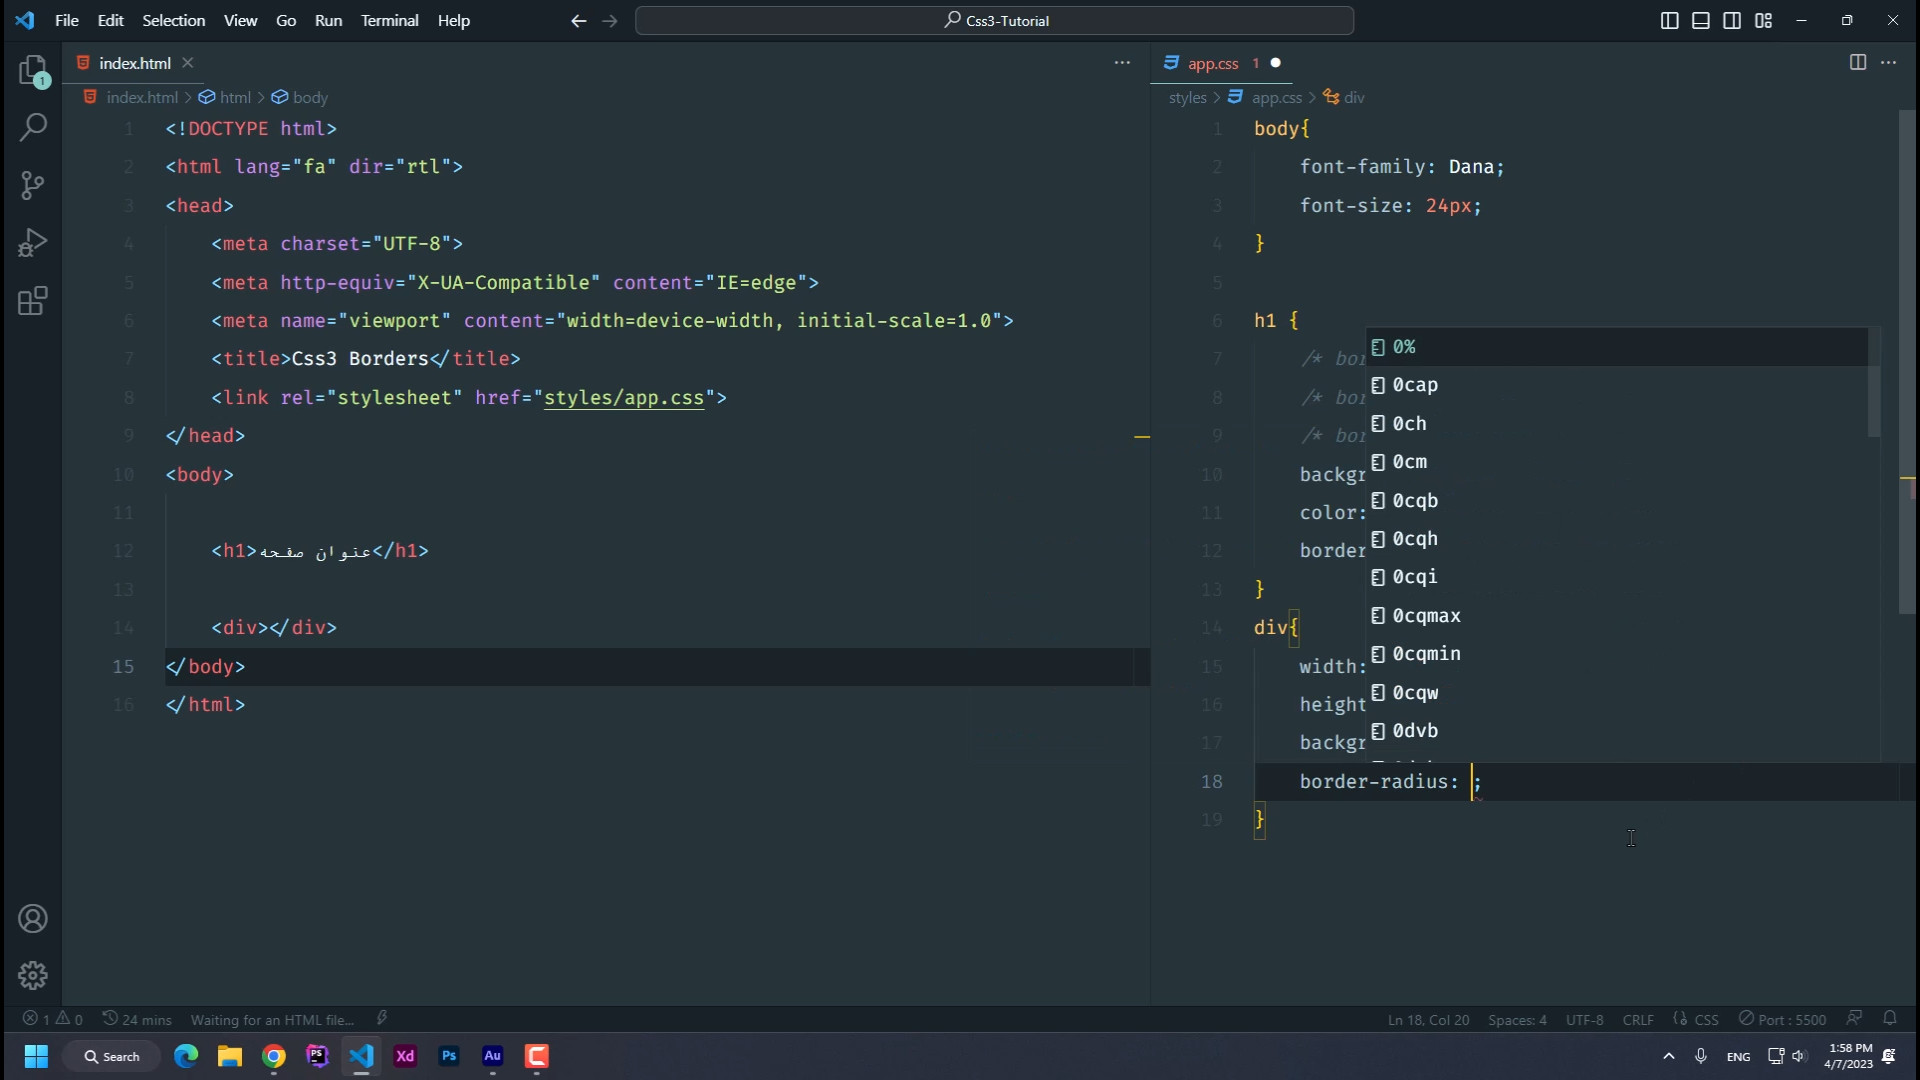Click the Port : 5500 status item
Viewport: 1920px width, 1080px height.
click(1782, 1019)
